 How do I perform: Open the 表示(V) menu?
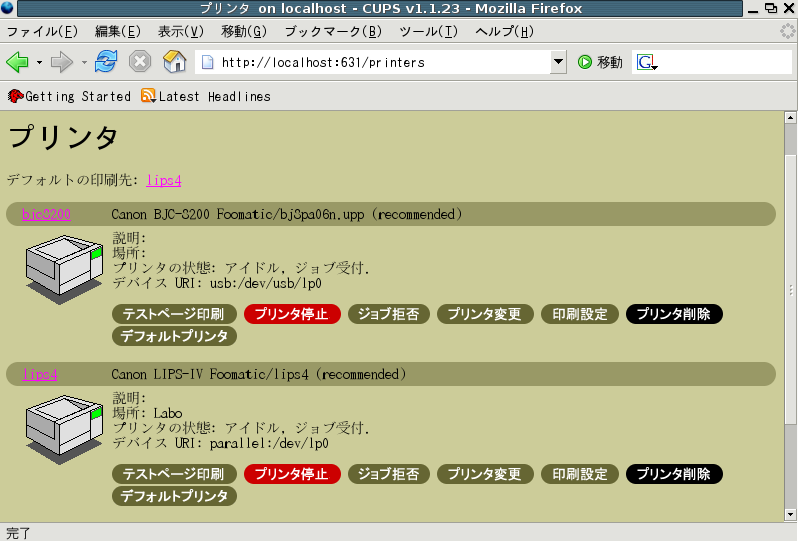[x=181, y=32]
